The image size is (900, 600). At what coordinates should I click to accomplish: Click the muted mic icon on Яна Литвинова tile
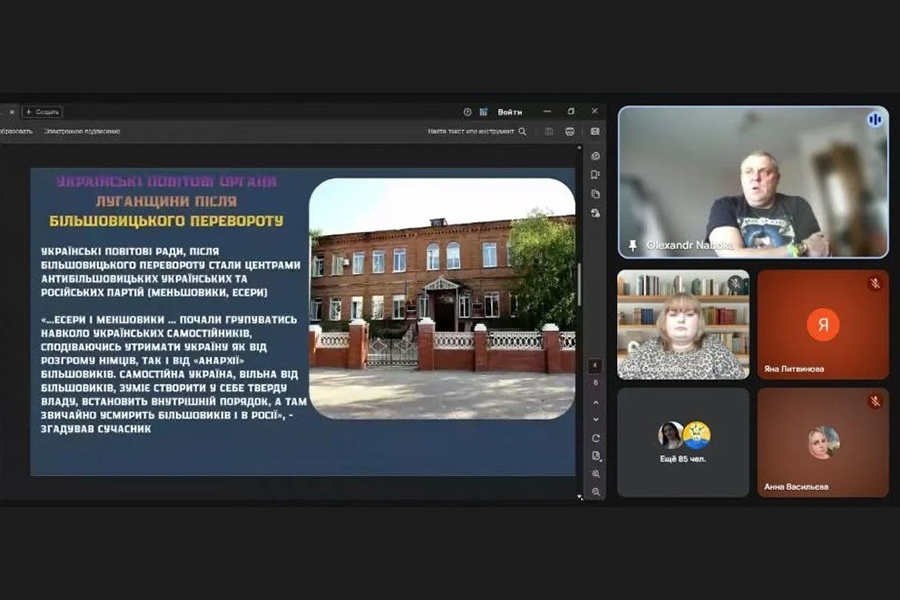(x=875, y=283)
